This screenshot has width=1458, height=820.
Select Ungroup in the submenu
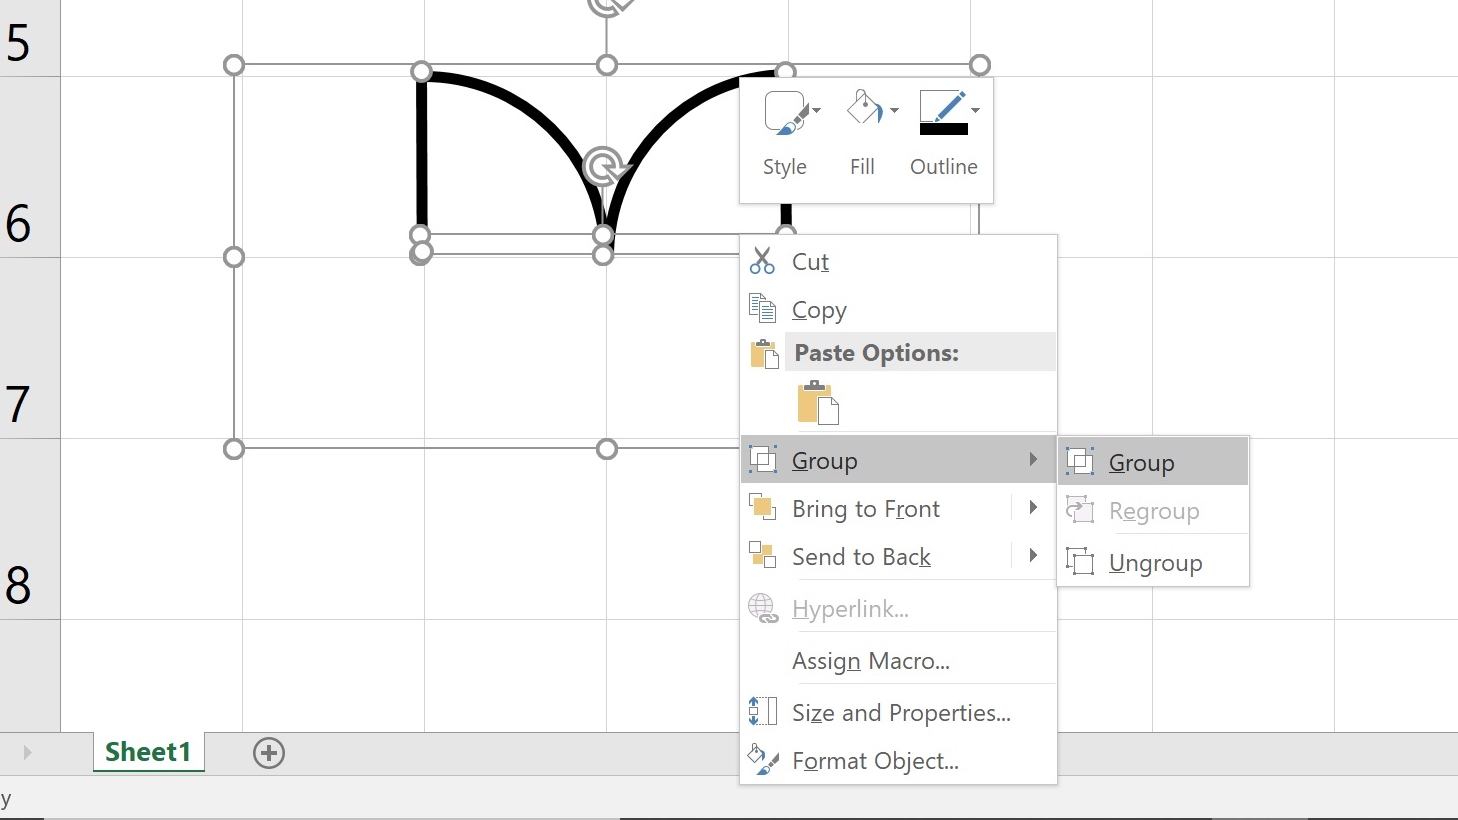pos(1153,562)
